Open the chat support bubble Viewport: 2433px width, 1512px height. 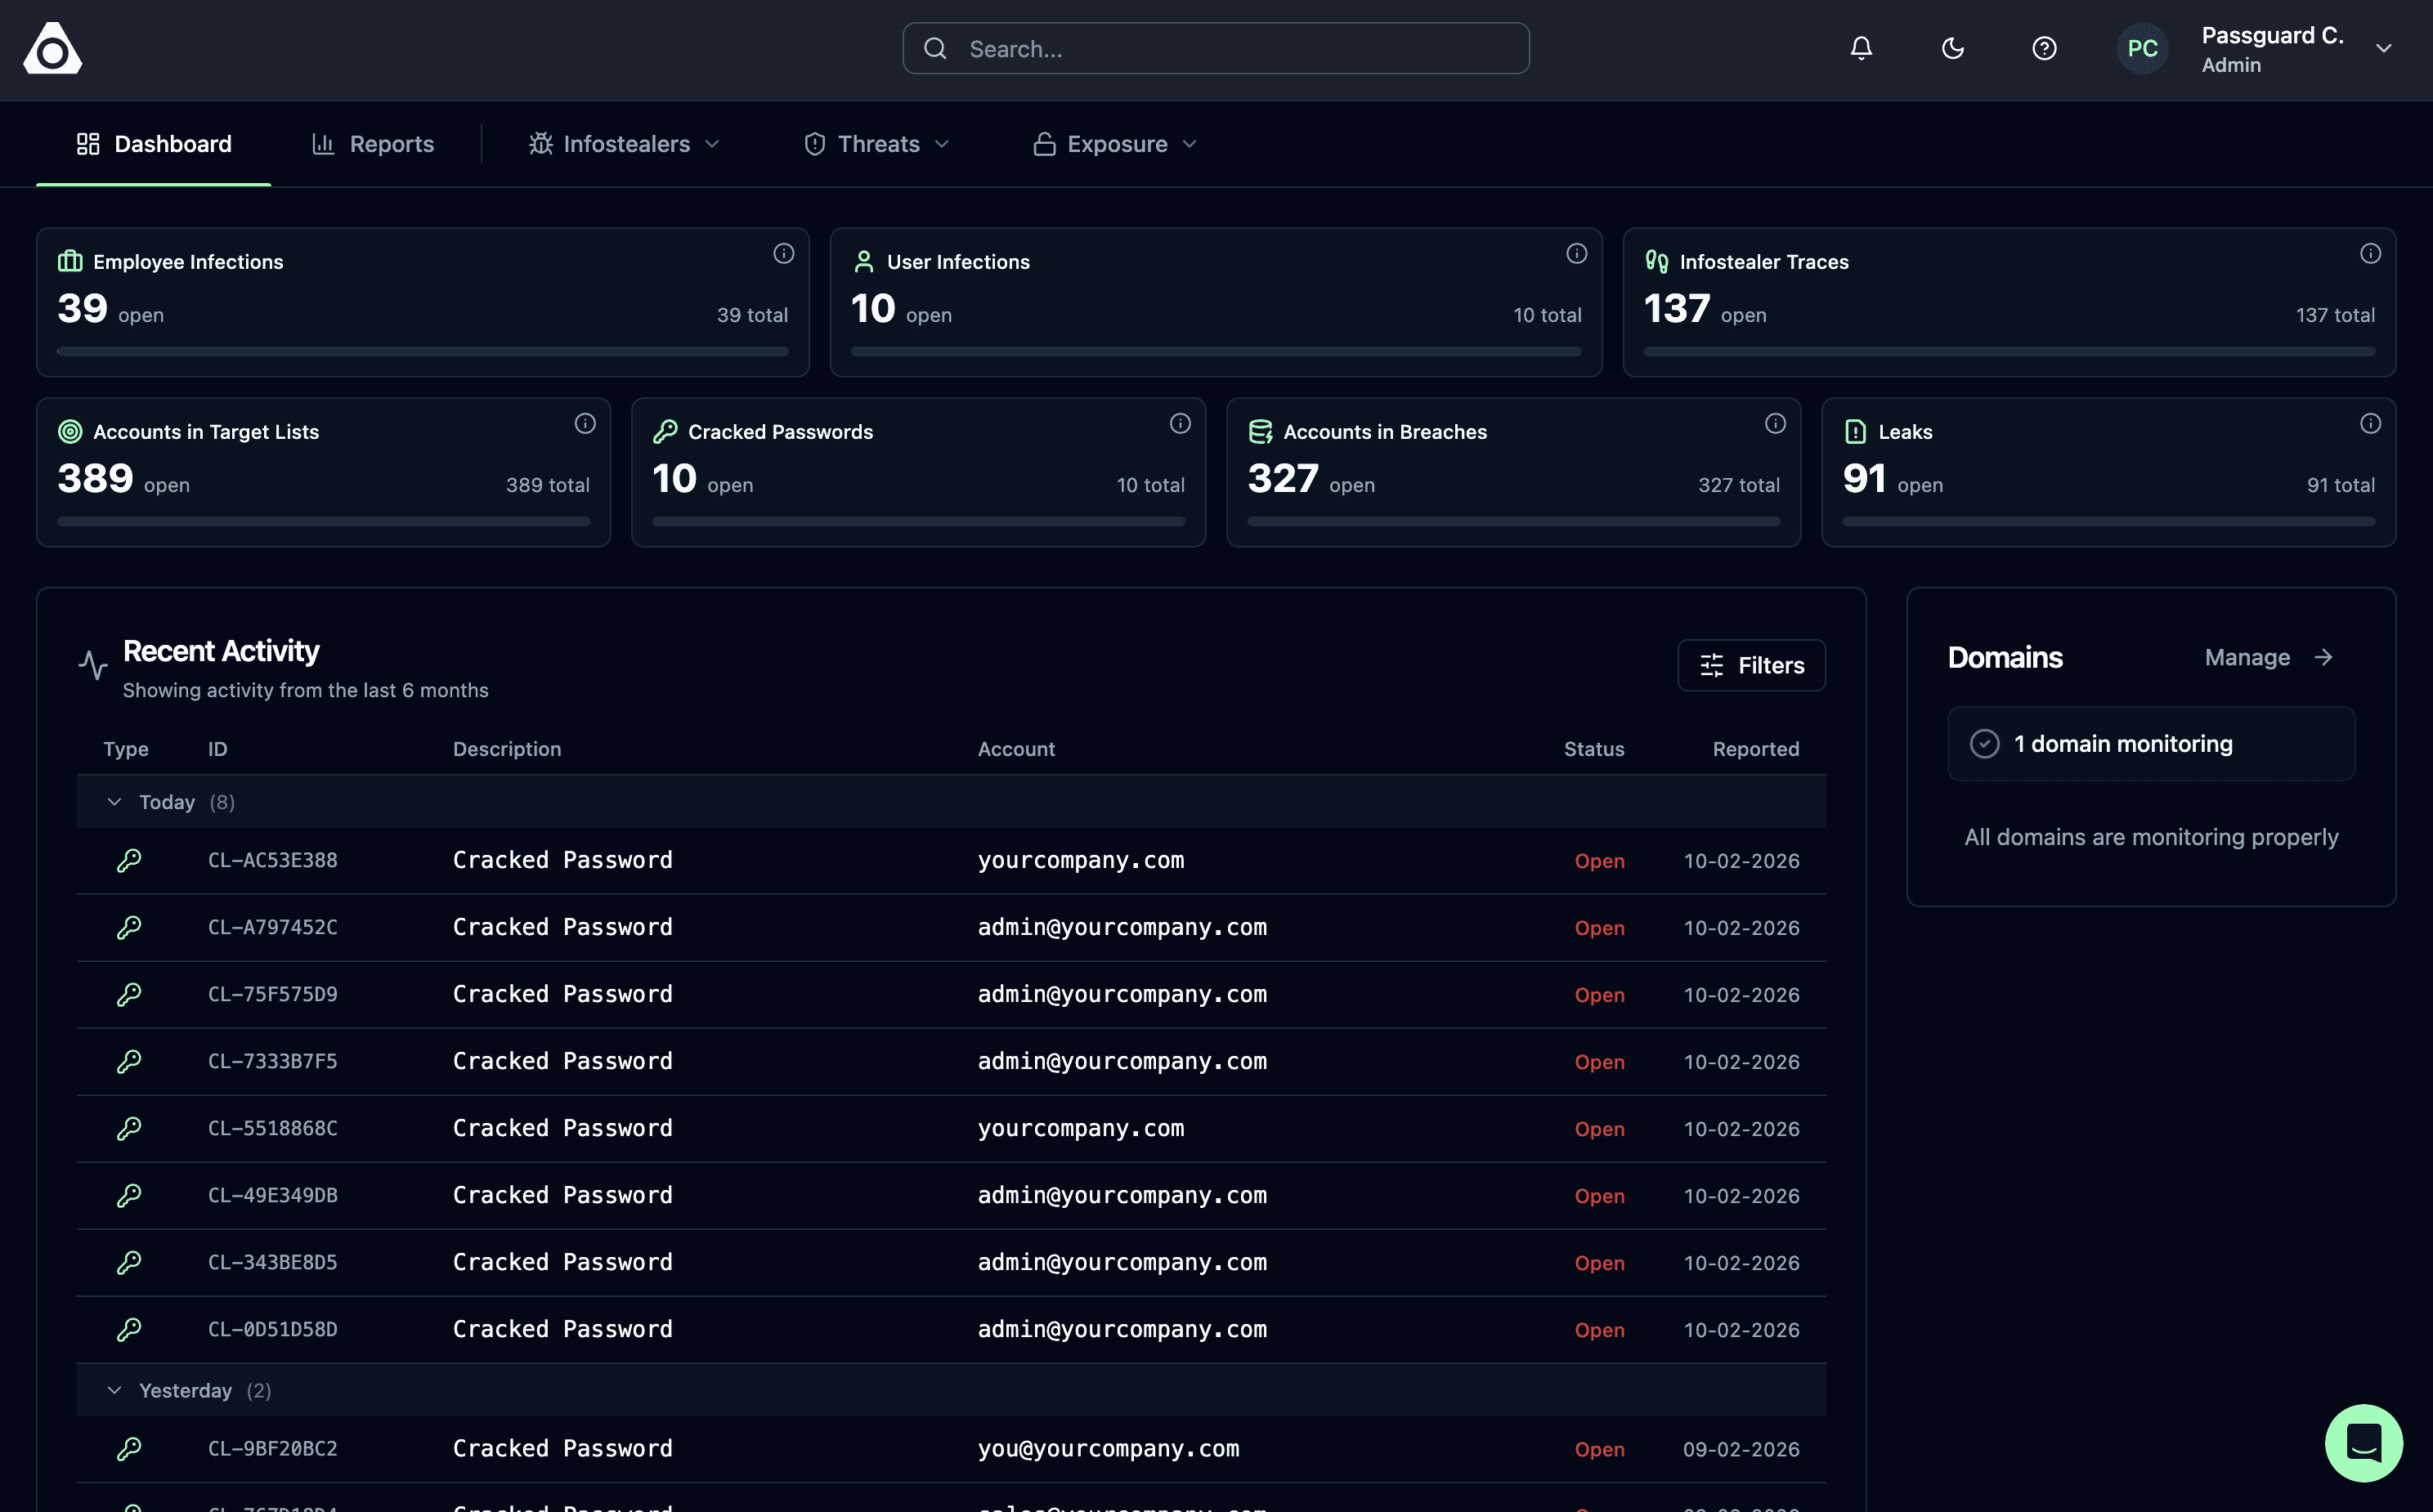2363,1442
